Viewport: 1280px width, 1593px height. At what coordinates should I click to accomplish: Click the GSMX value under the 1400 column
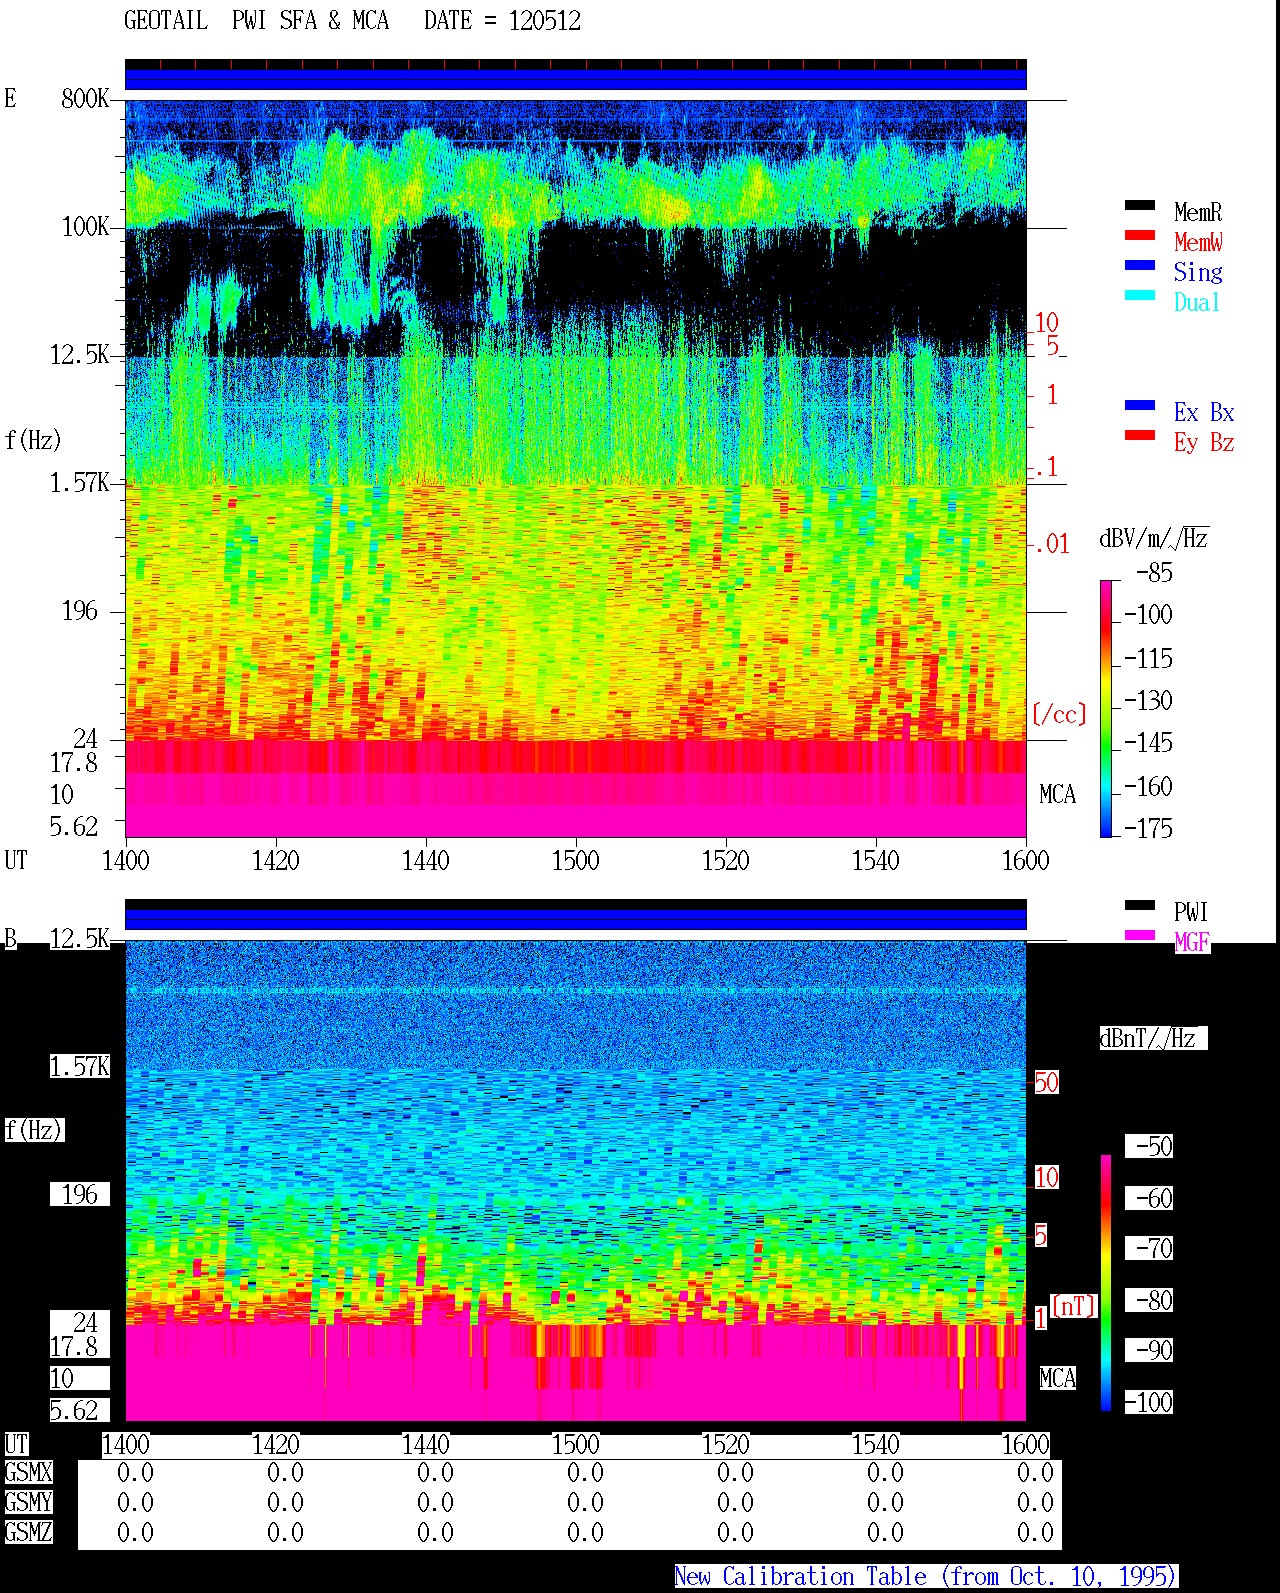click(x=135, y=1472)
